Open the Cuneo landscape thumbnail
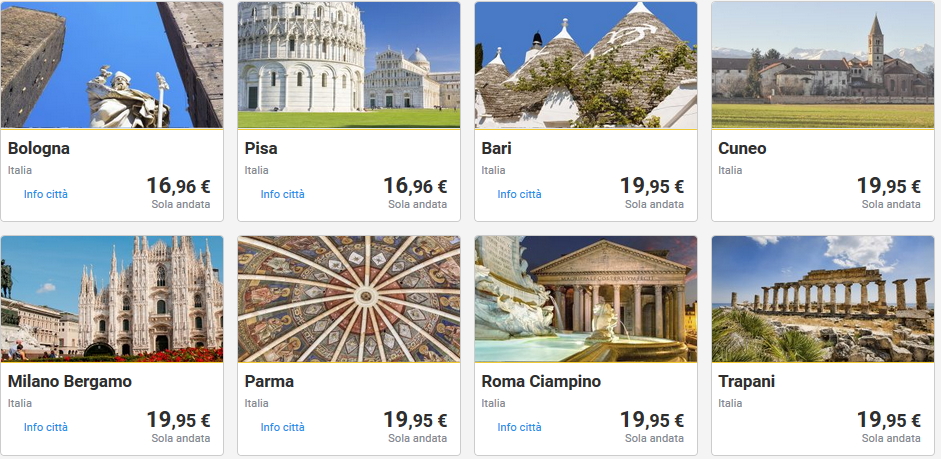This screenshot has width=941, height=459. coord(822,64)
